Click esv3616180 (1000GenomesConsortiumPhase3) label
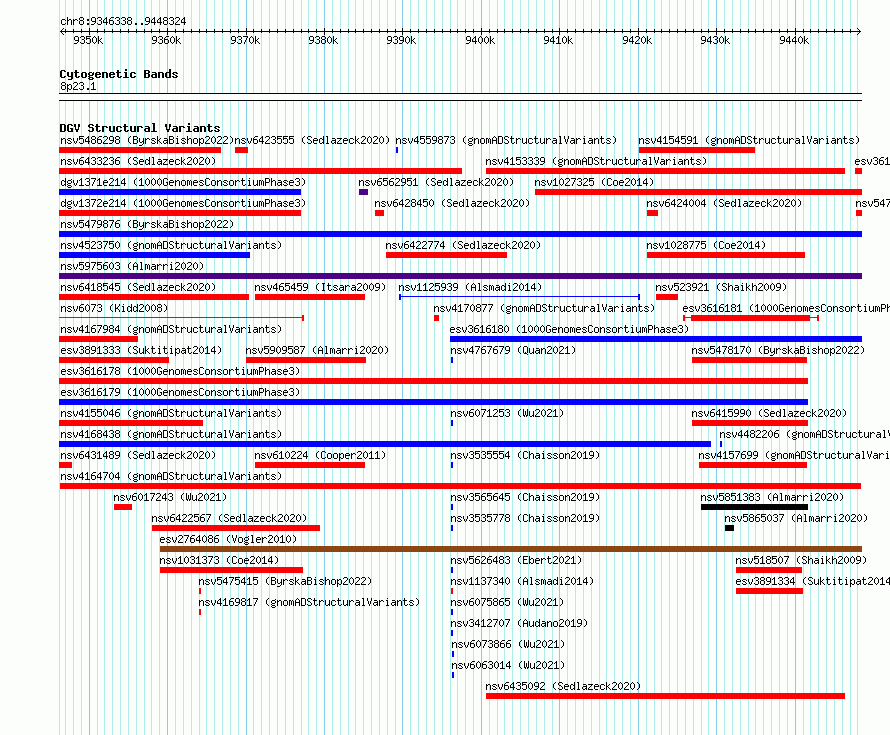Viewport: 890px width, 735px height. coord(569,329)
